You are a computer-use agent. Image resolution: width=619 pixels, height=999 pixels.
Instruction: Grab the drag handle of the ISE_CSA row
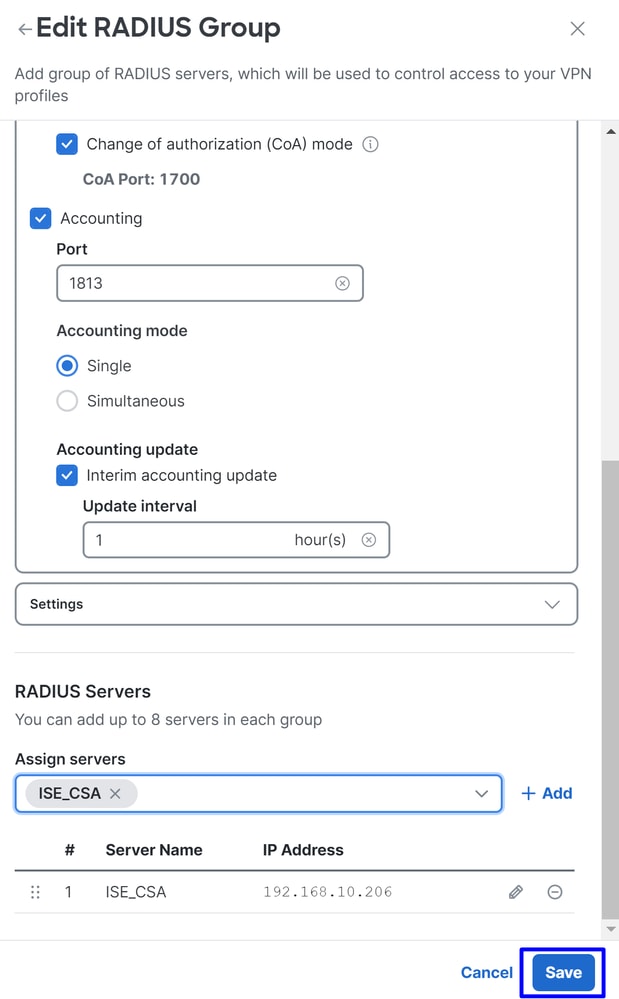(x=35, y=892)
